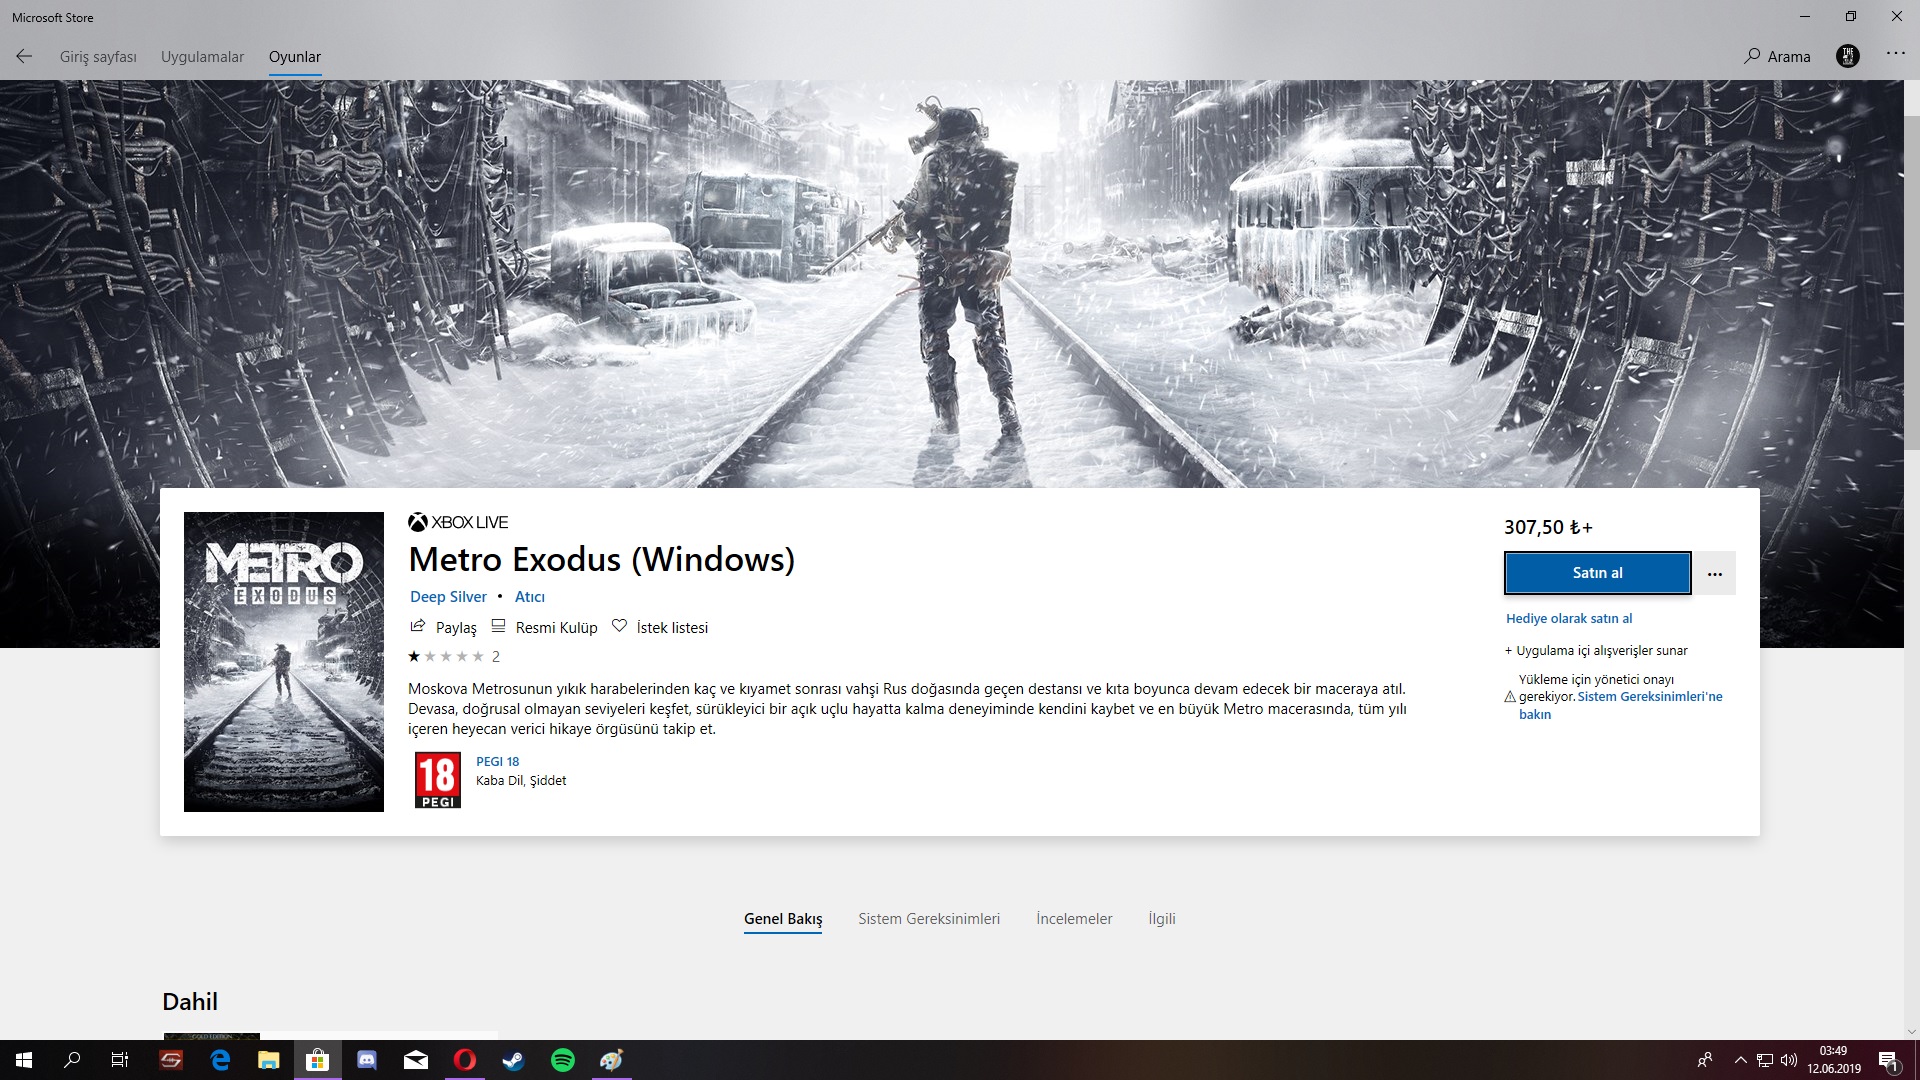Click the Microsoft Store taskbar icon

click(318, 1060)
